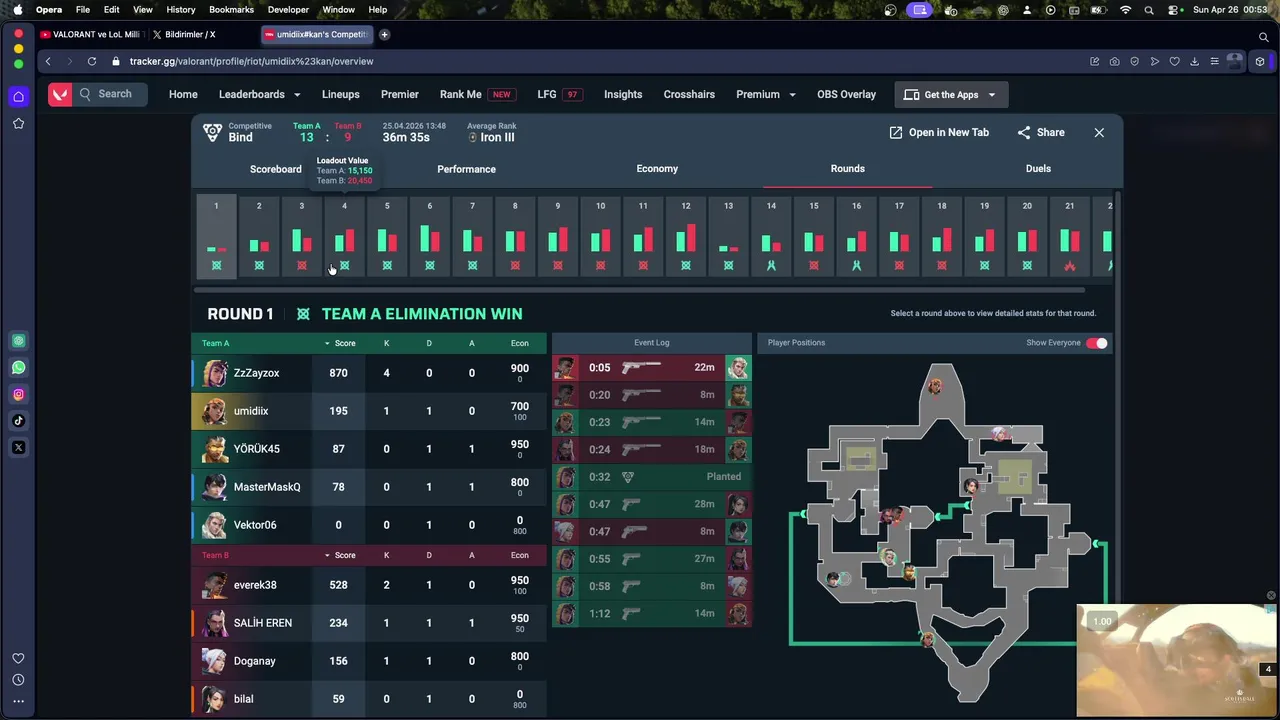
Task: Open the Insights nav link
Action: [x=623, y=94]
